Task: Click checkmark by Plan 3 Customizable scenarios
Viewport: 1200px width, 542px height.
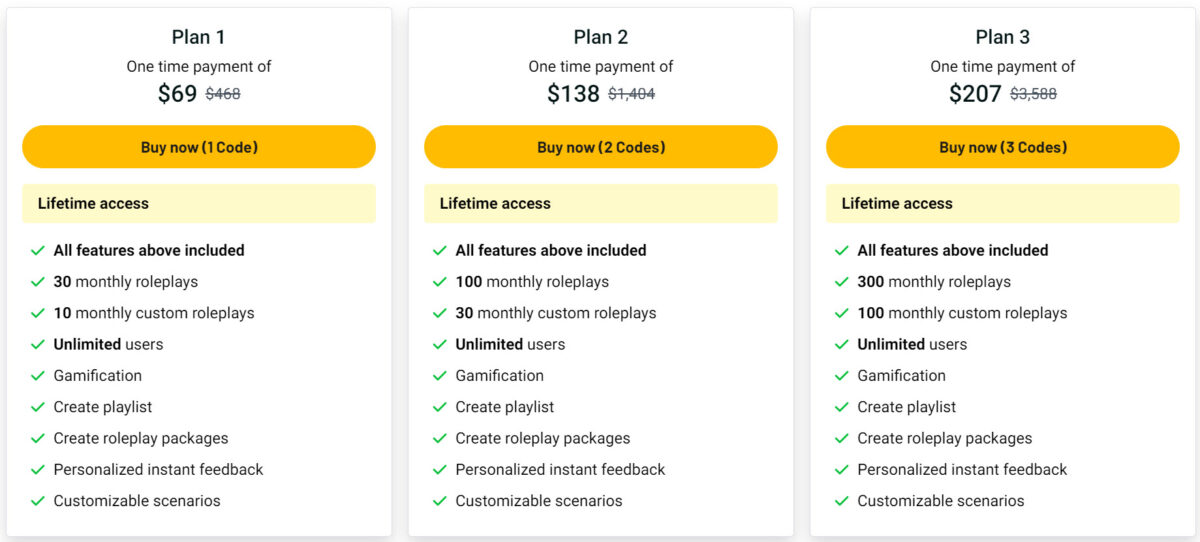Action: 842,501
